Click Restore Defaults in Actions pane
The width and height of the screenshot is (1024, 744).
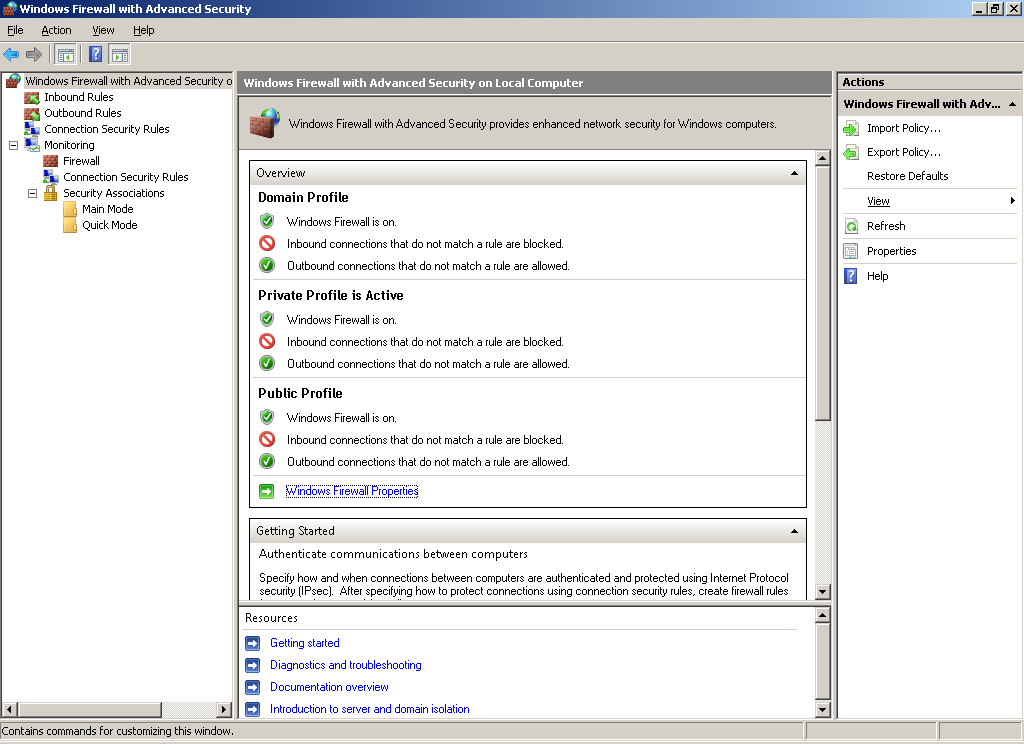click(x=908, y=176)
